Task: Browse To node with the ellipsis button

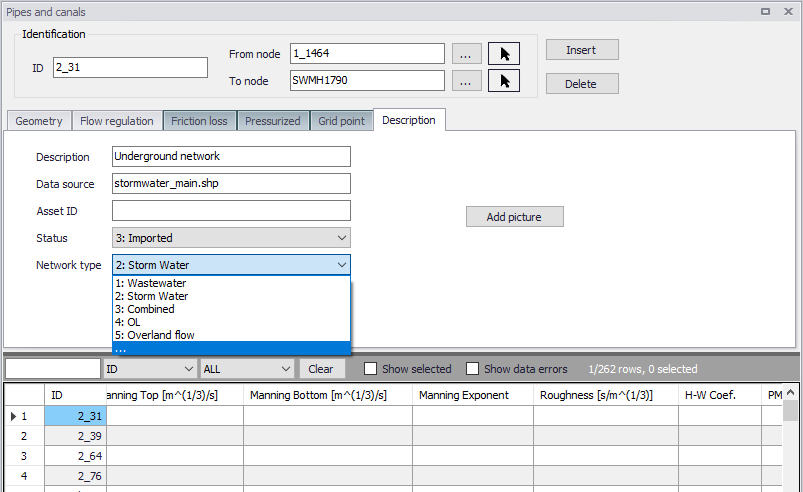Action: pyautogui.click(x=467, y=81)
